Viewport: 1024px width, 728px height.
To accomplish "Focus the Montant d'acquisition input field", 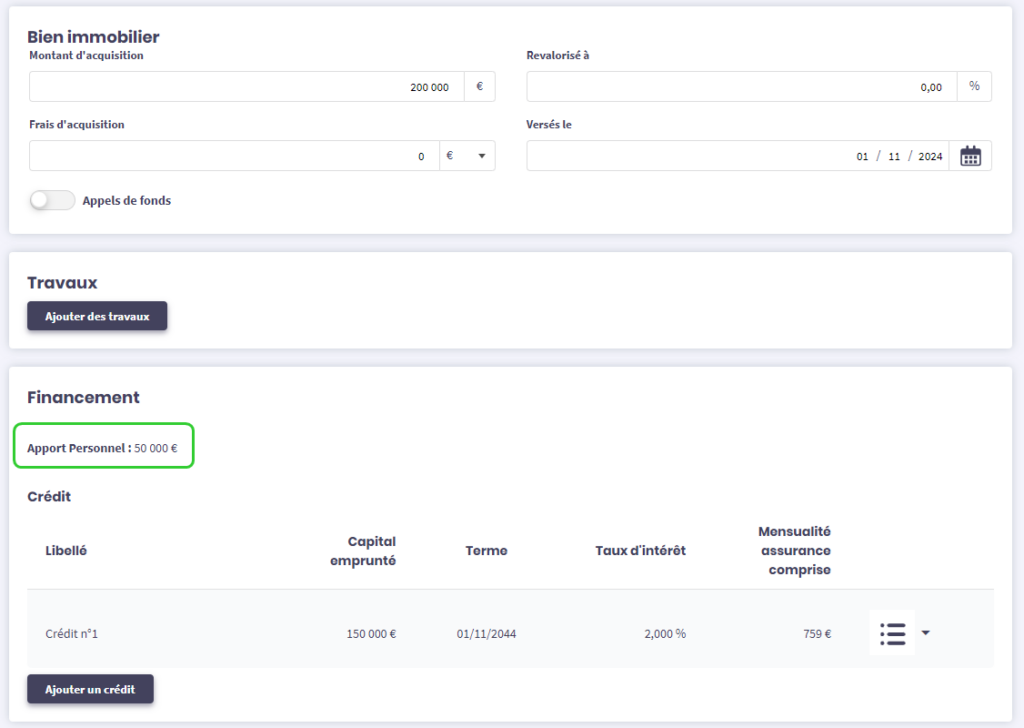I will 246,87.
